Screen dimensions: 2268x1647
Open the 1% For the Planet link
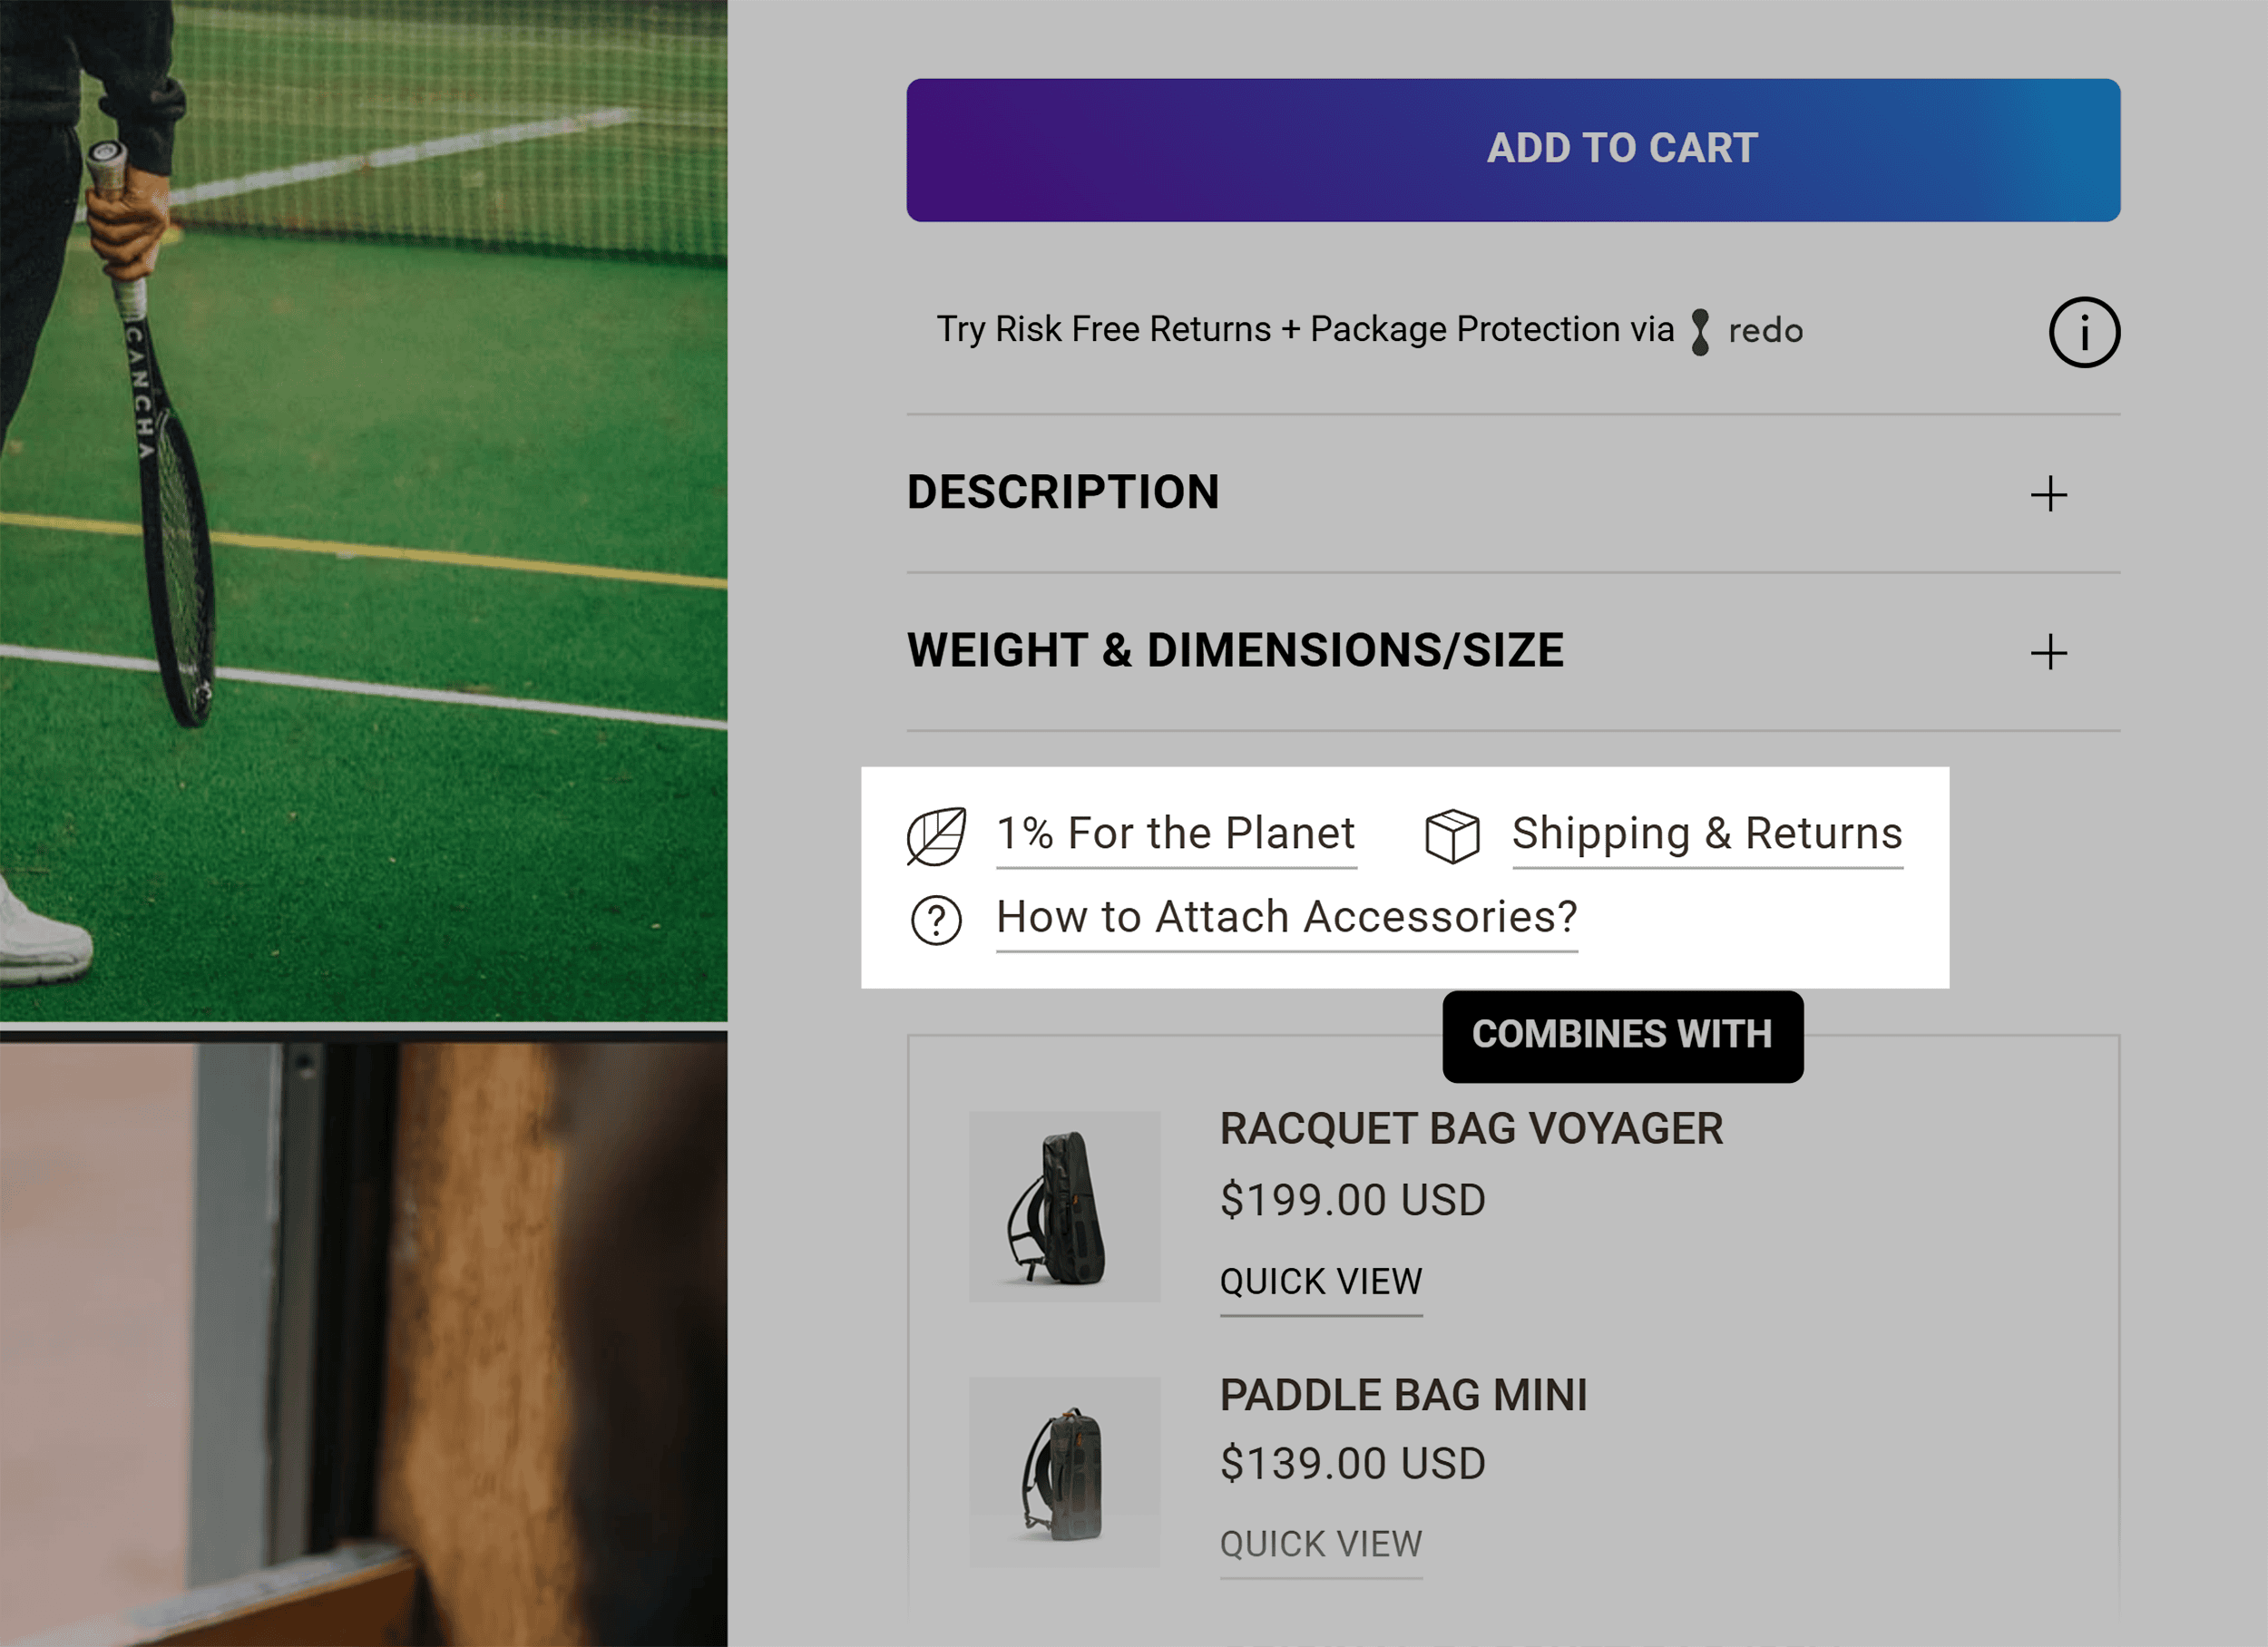pyautogui.click(x=1175, y=833)
